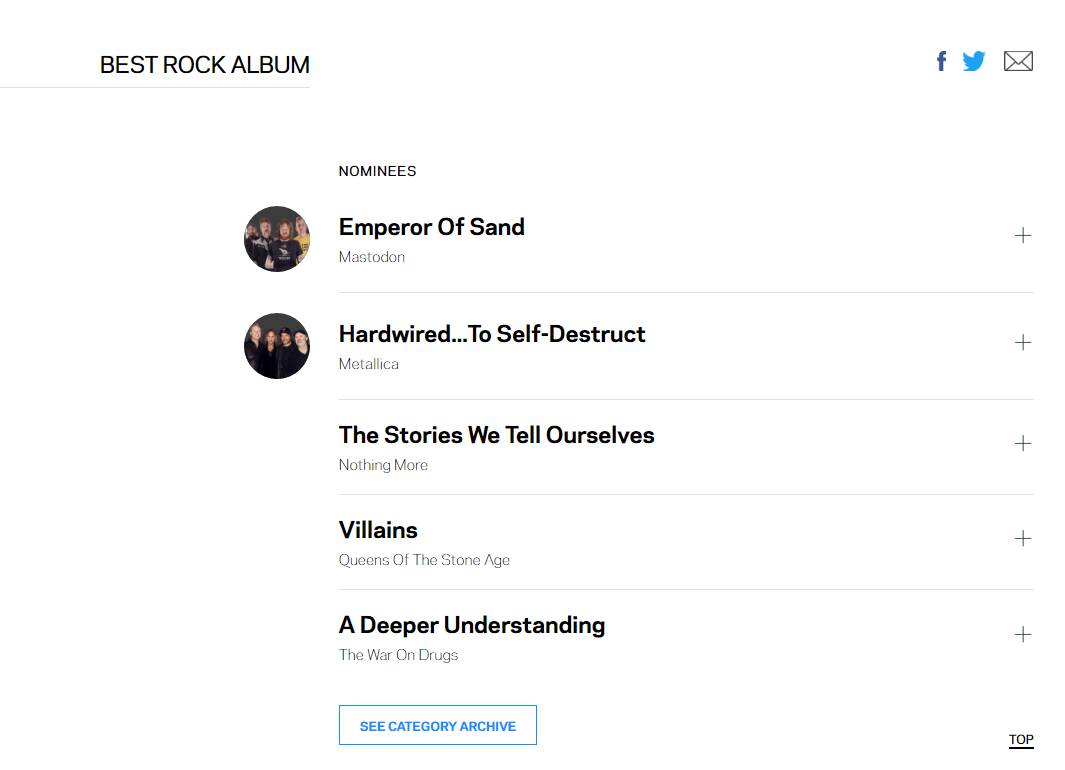Image resolution: width=1065 pixels, height=770 pixels.
Task: Expand the Villains nominee row
Action: [1022, 539]
